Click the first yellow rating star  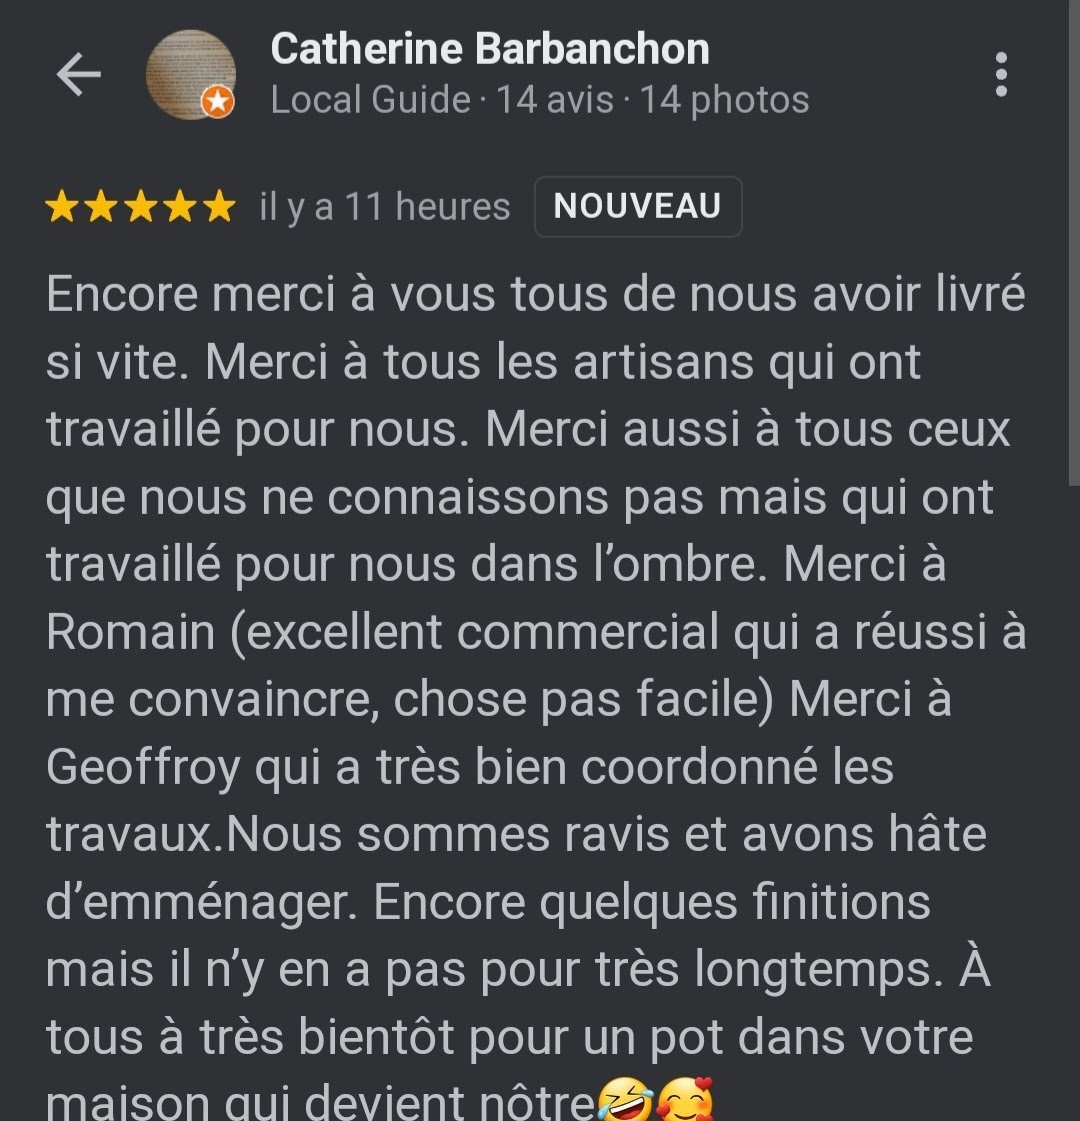point(61,207)
